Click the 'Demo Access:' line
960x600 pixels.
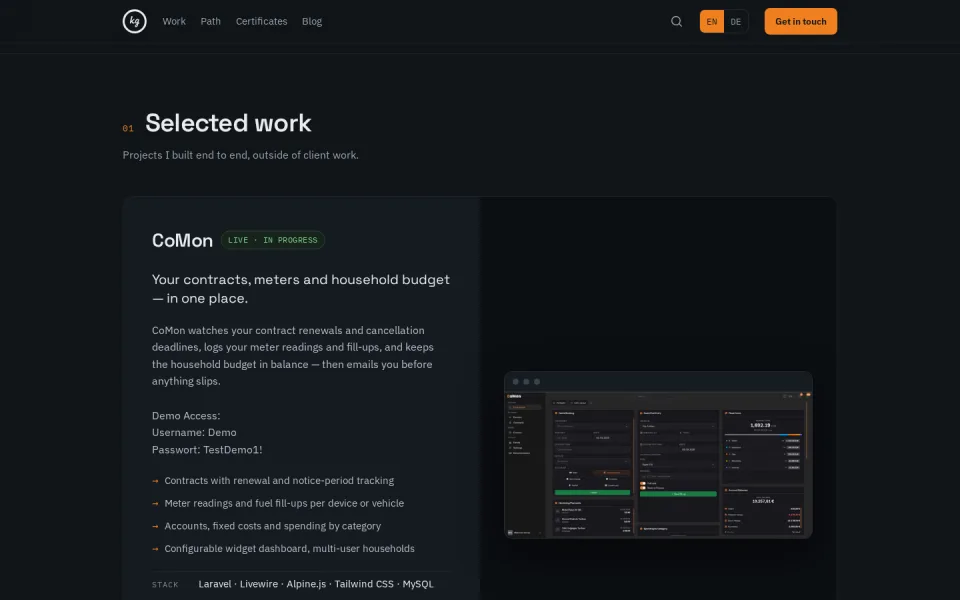click(x=186, y=416)
